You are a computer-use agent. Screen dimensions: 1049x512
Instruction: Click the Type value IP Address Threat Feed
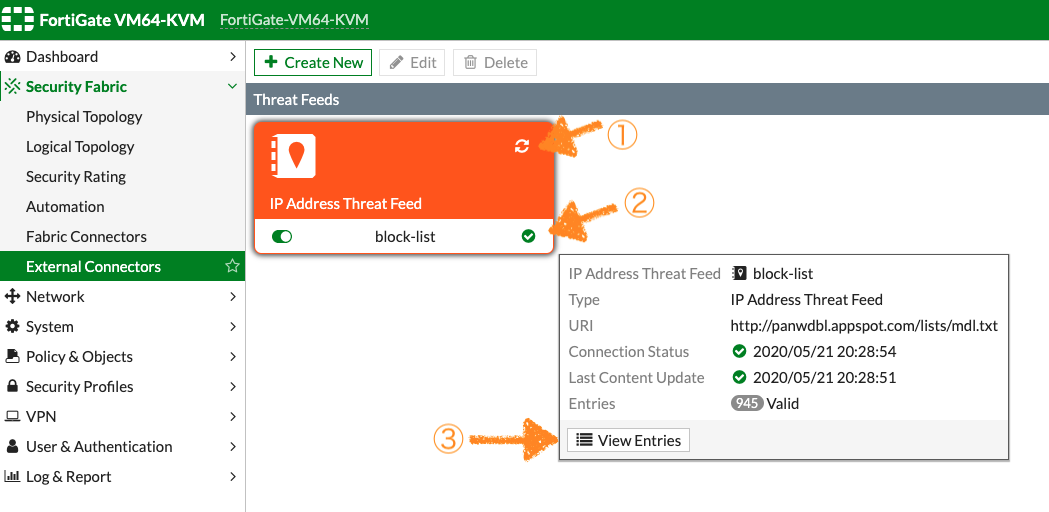pyautogui.click(x=807, y=300)
